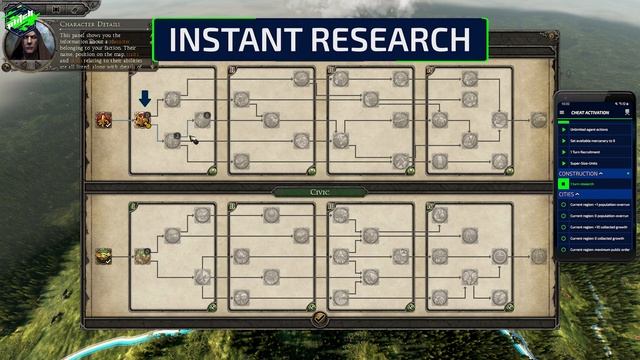Select top-left locked technology in civic tier IV

440,215
